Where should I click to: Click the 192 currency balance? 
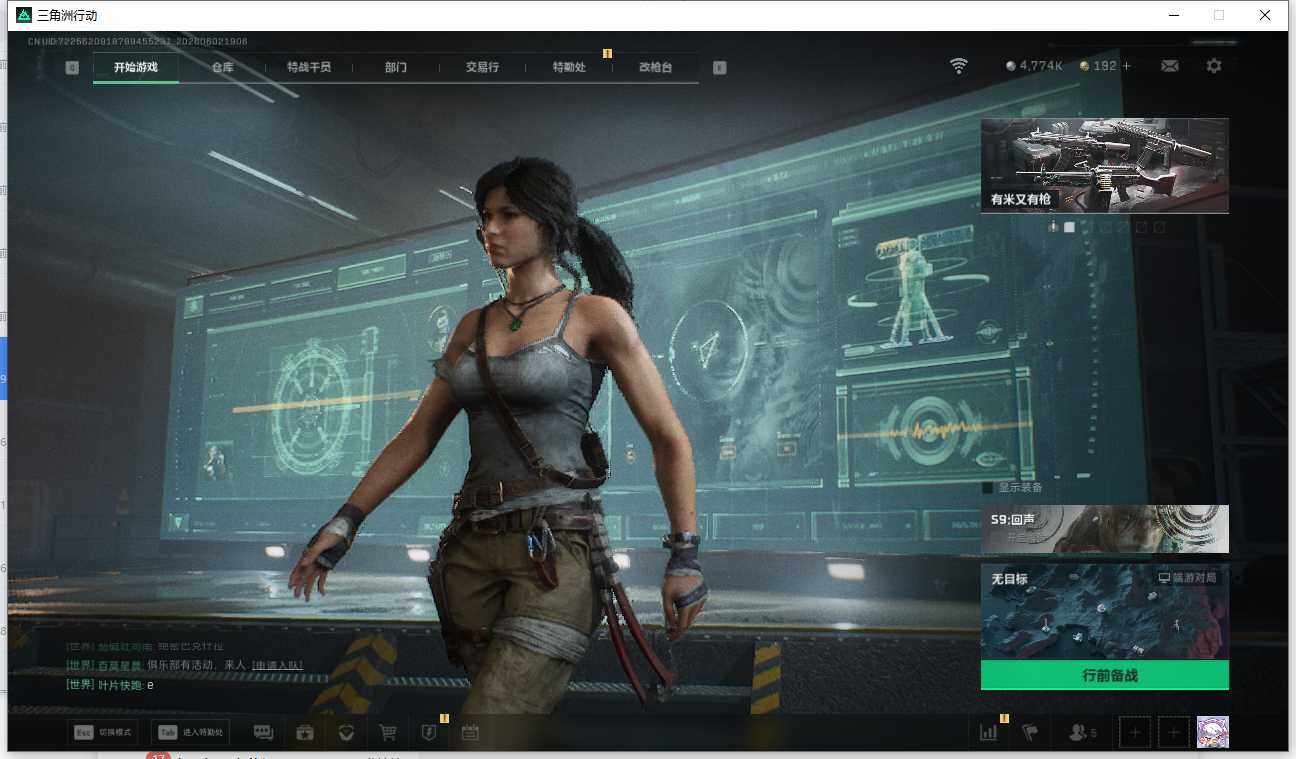pyautogui.click(x=1105, y=66)
